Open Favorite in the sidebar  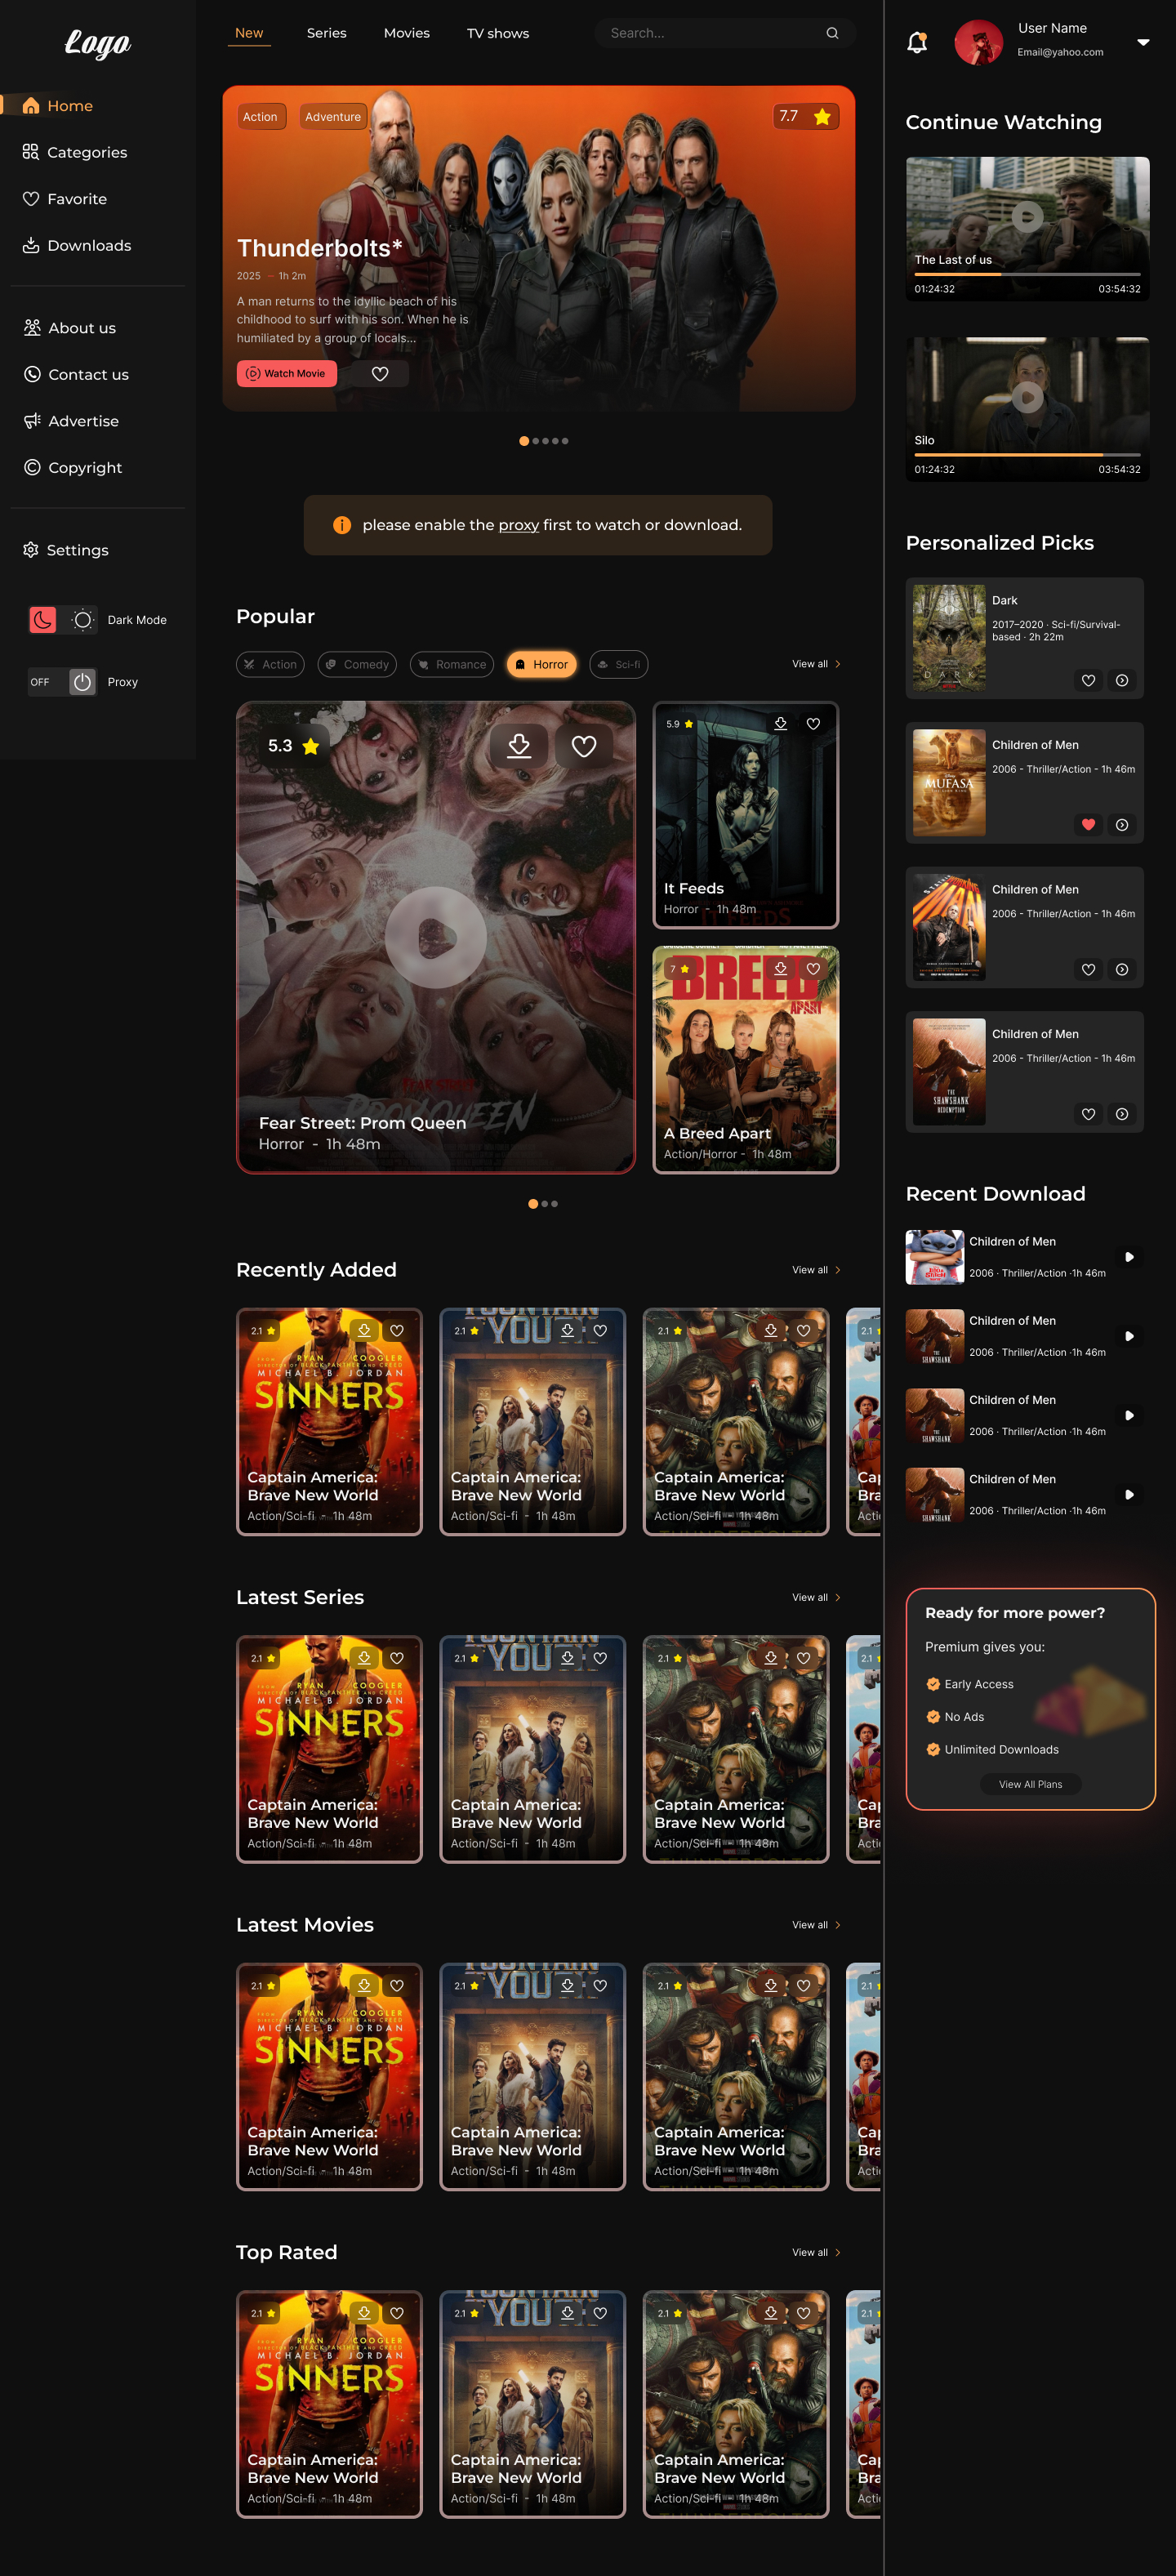pos(65,199)
